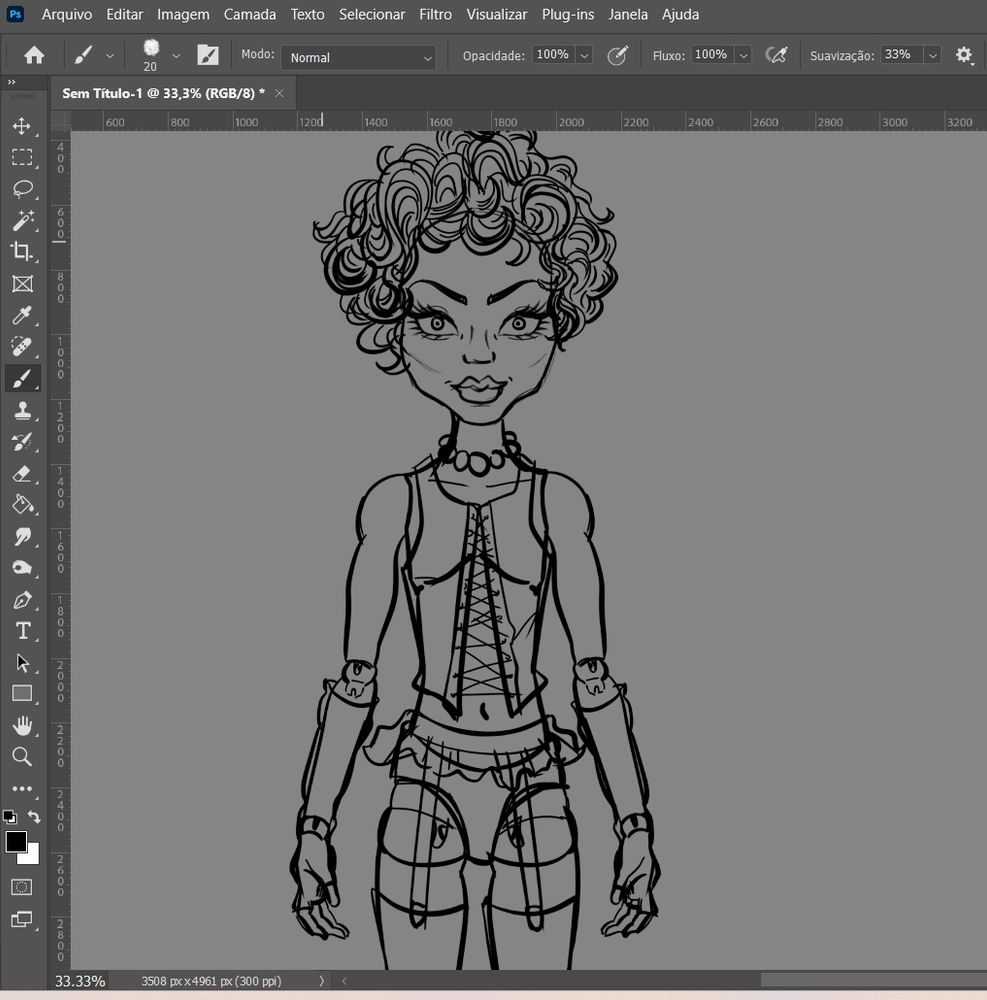Click the Photoshop Ps logo
The height and width of the screenshot is (1000, 987).
click(15, 13)
